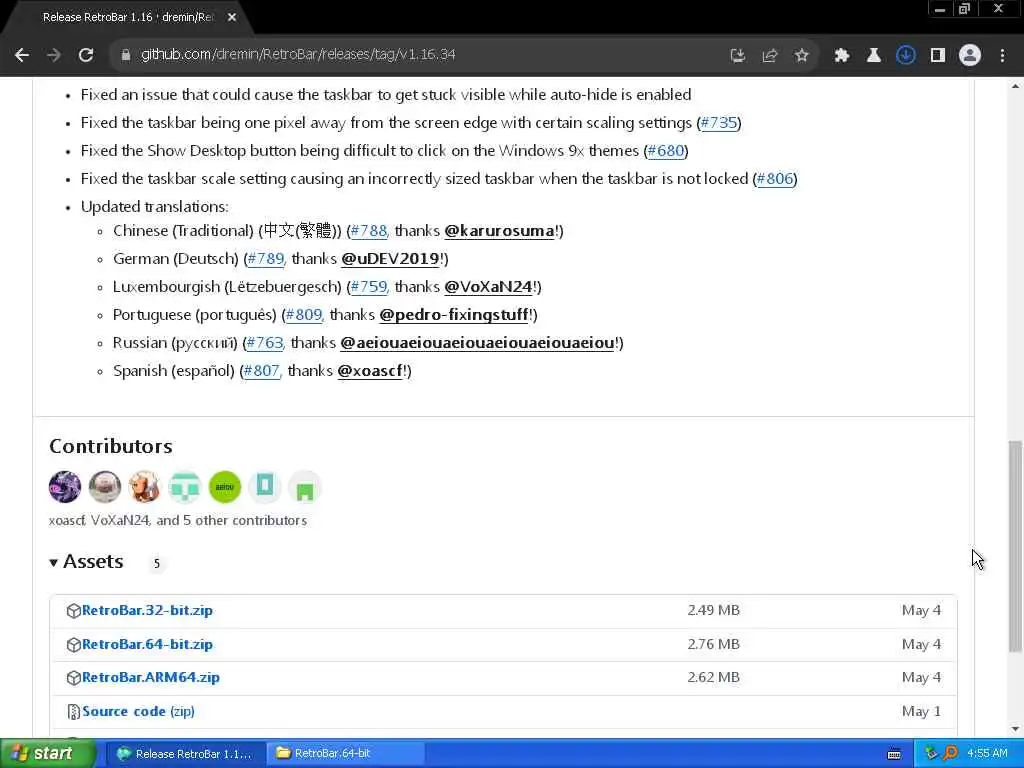Open pull request link #759
This screenshot has width=1024, height=768.
coord(369,287)
